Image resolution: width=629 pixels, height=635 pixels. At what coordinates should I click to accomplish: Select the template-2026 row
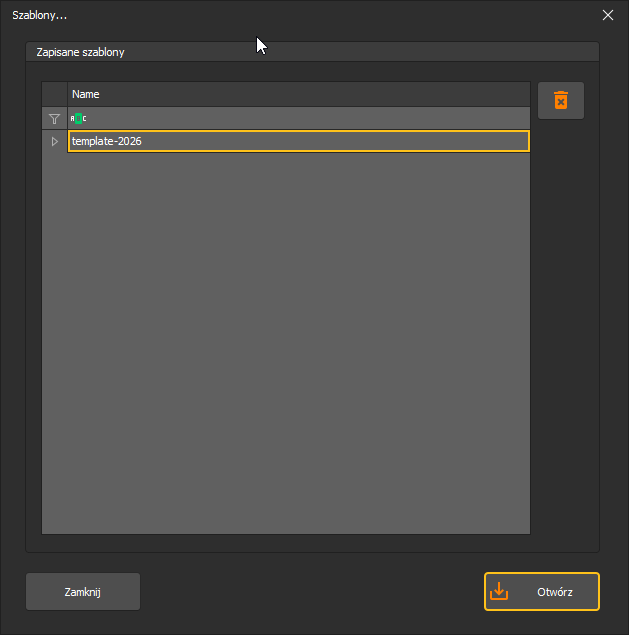(299, 141)
